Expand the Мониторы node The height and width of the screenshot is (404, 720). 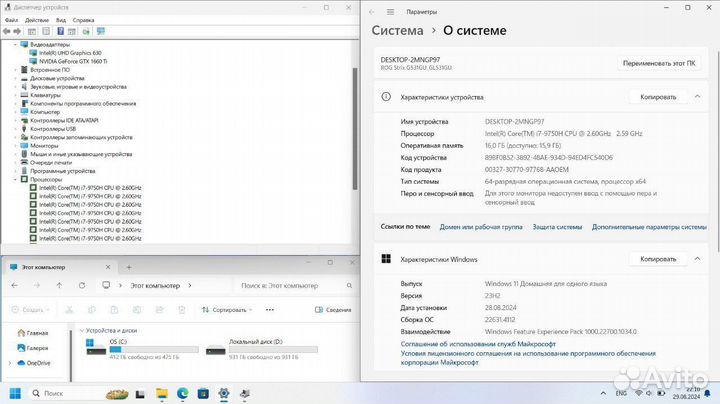click(15, 146)
